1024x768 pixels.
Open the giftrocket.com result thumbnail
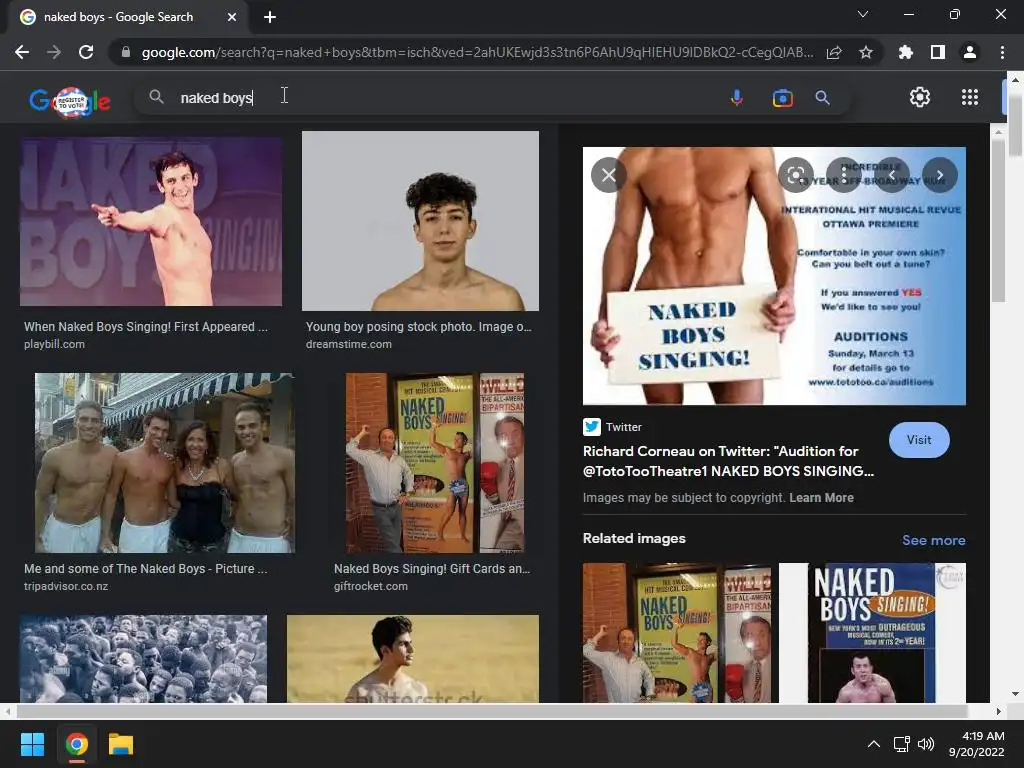coord(434,463)
